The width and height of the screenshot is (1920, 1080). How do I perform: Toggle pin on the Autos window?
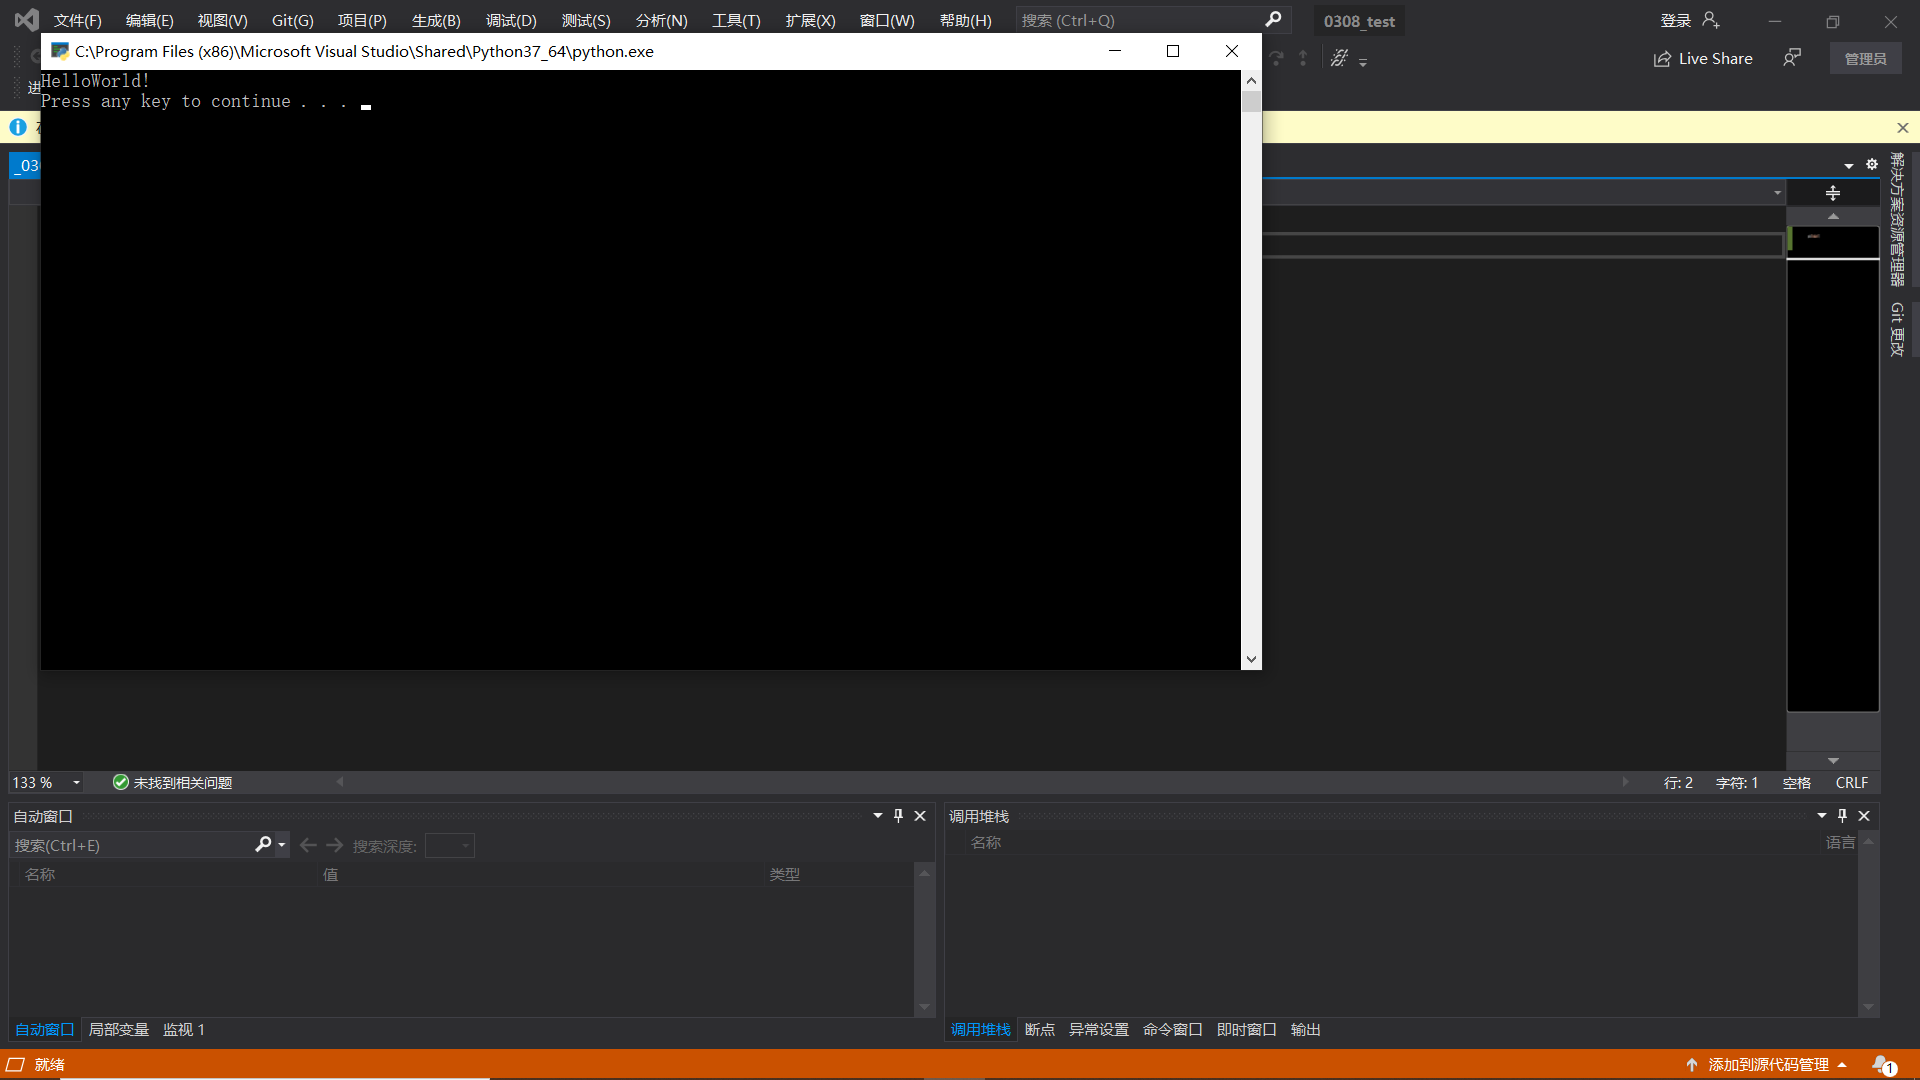898,816
